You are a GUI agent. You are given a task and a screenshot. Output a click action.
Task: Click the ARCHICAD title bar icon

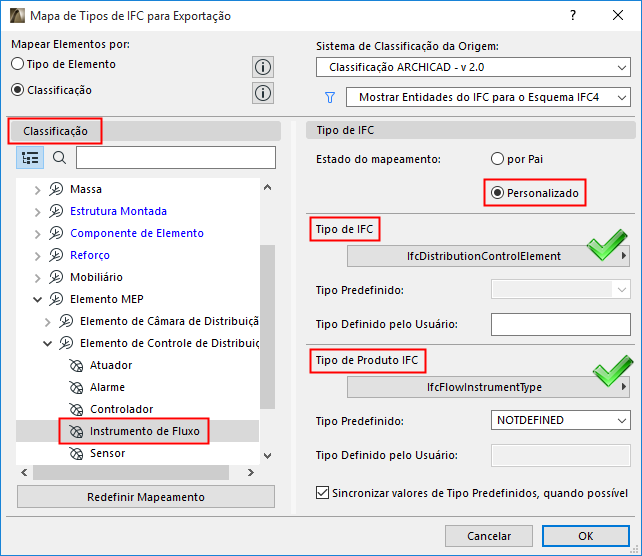[x=17, y=16]
